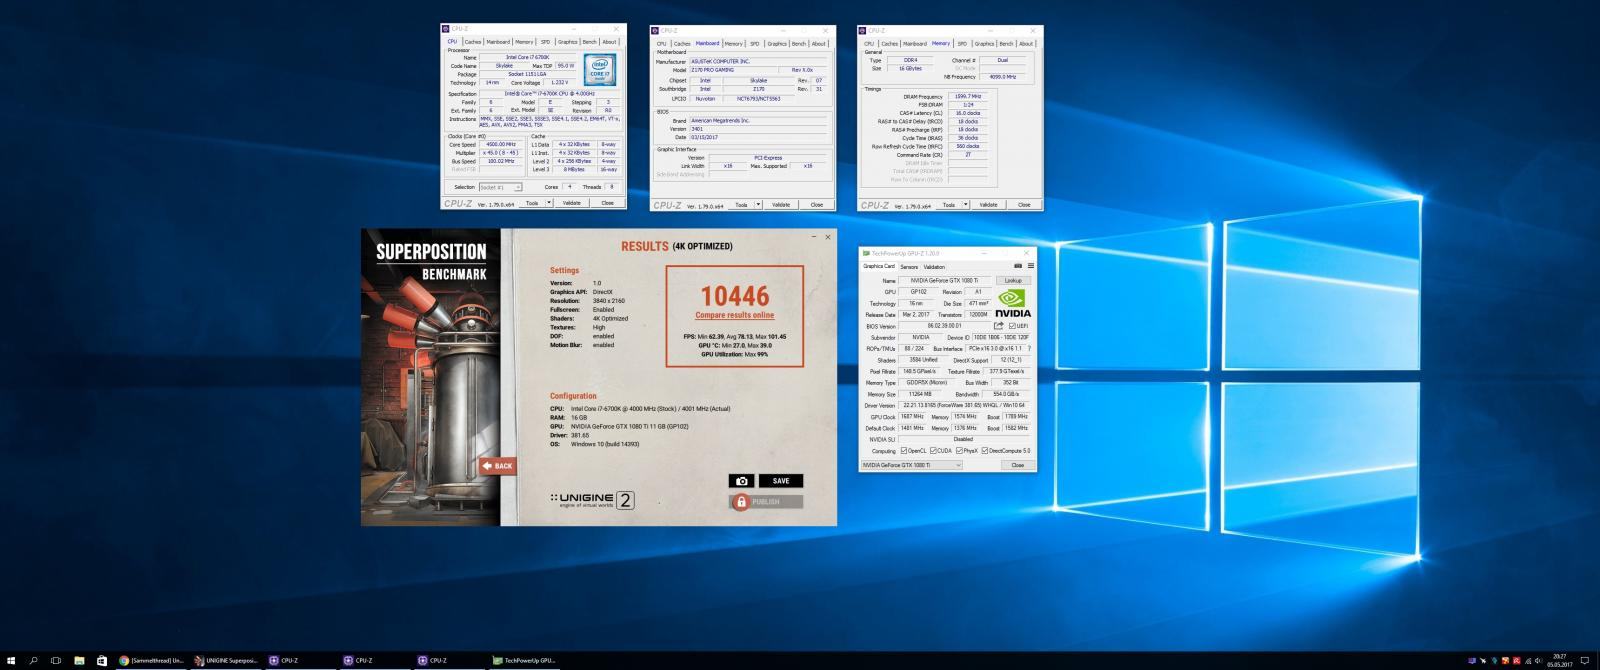Switch to the Validation tab in GPU-Z

(x=934, y=267)
